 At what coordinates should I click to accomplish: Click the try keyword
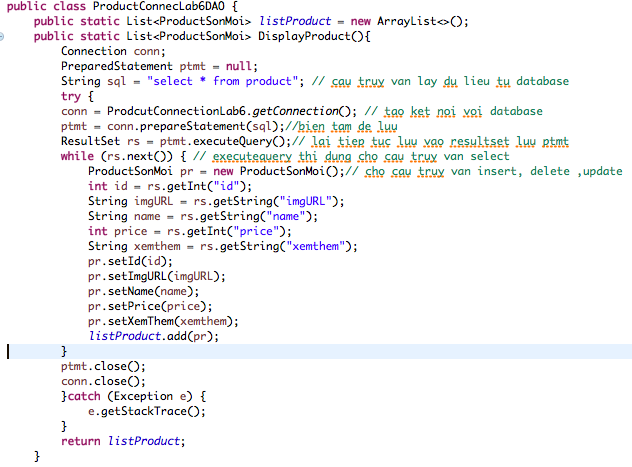[x=71, y=96]
